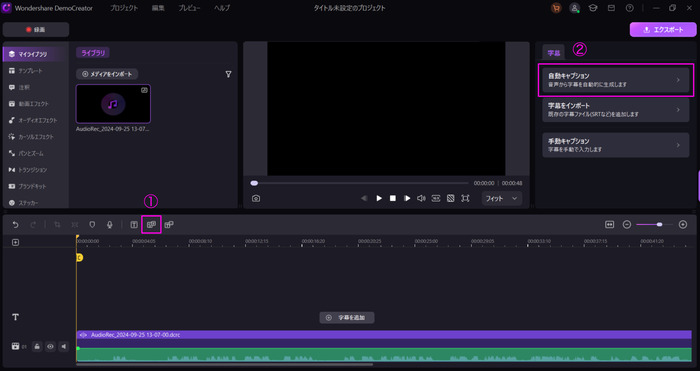Open the ヘルプ menu
Screen dimensions: 700x371
(222, 8)
